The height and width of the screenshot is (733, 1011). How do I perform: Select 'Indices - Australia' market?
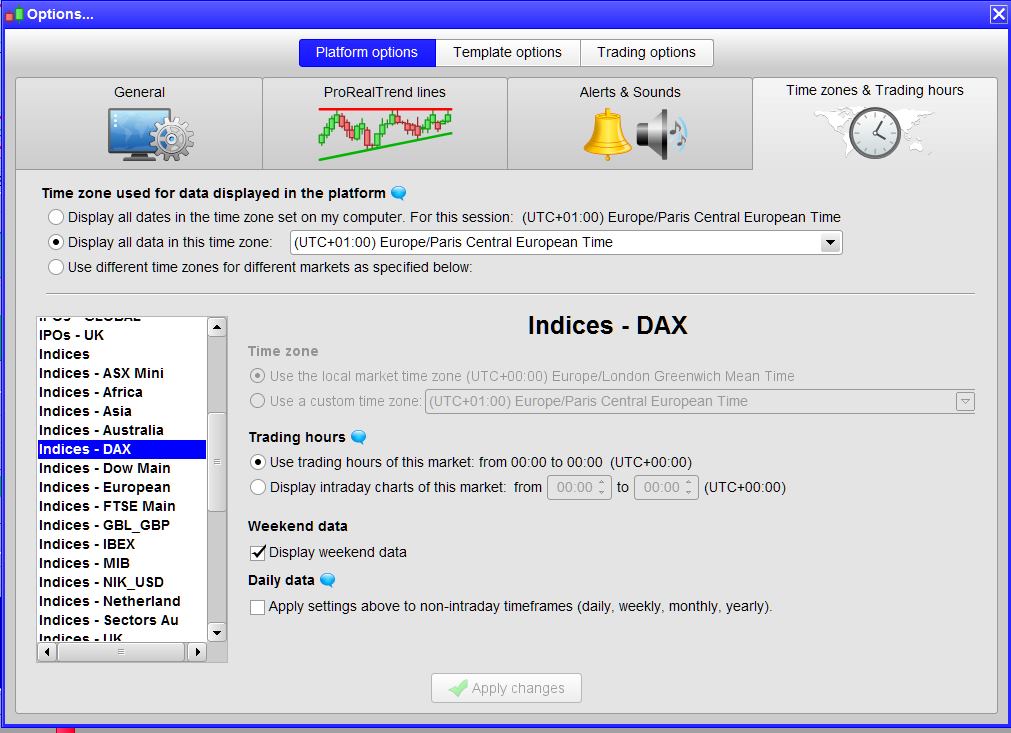click(122, 431)
